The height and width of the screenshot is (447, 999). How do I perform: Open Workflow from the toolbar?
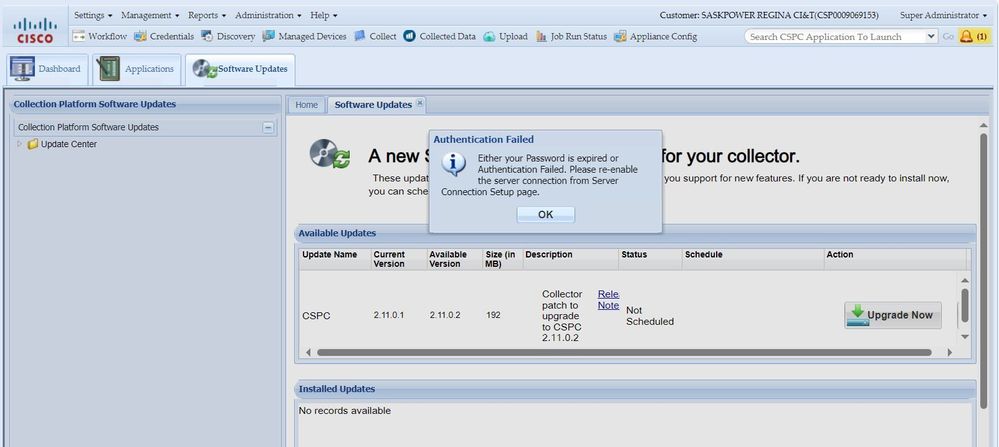pyautogui.click(x=99, y=36)
